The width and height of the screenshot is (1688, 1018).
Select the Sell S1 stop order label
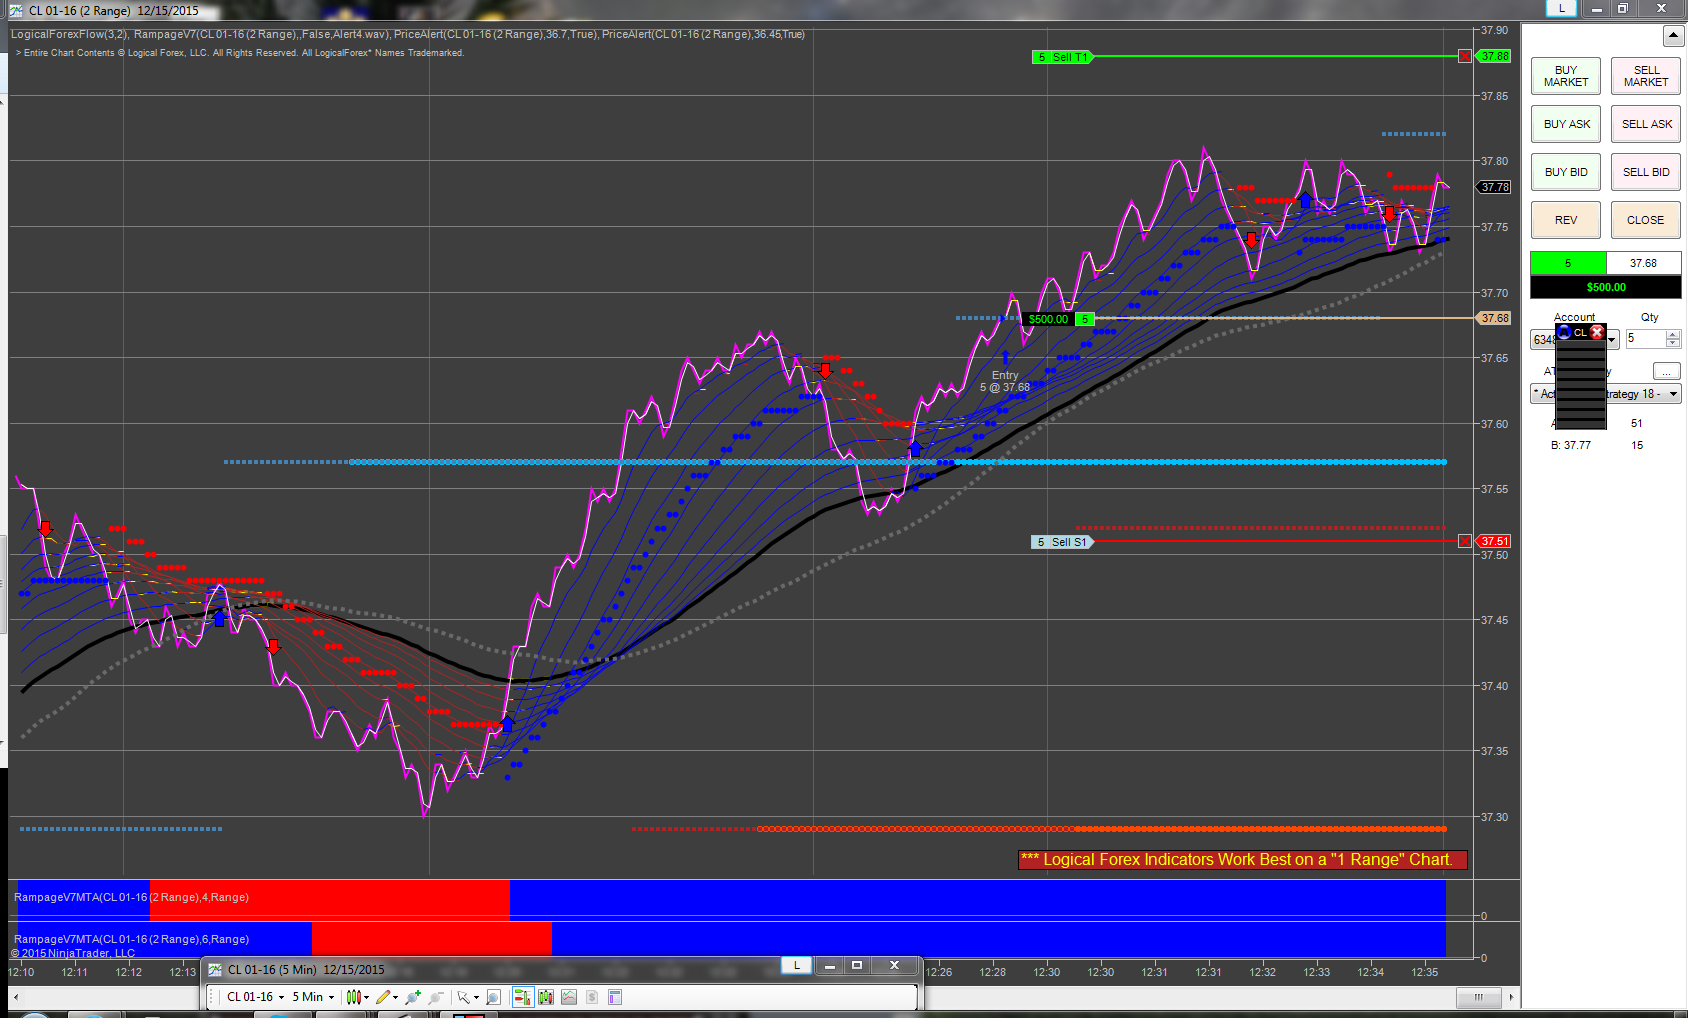click(x=1061, y=542)
